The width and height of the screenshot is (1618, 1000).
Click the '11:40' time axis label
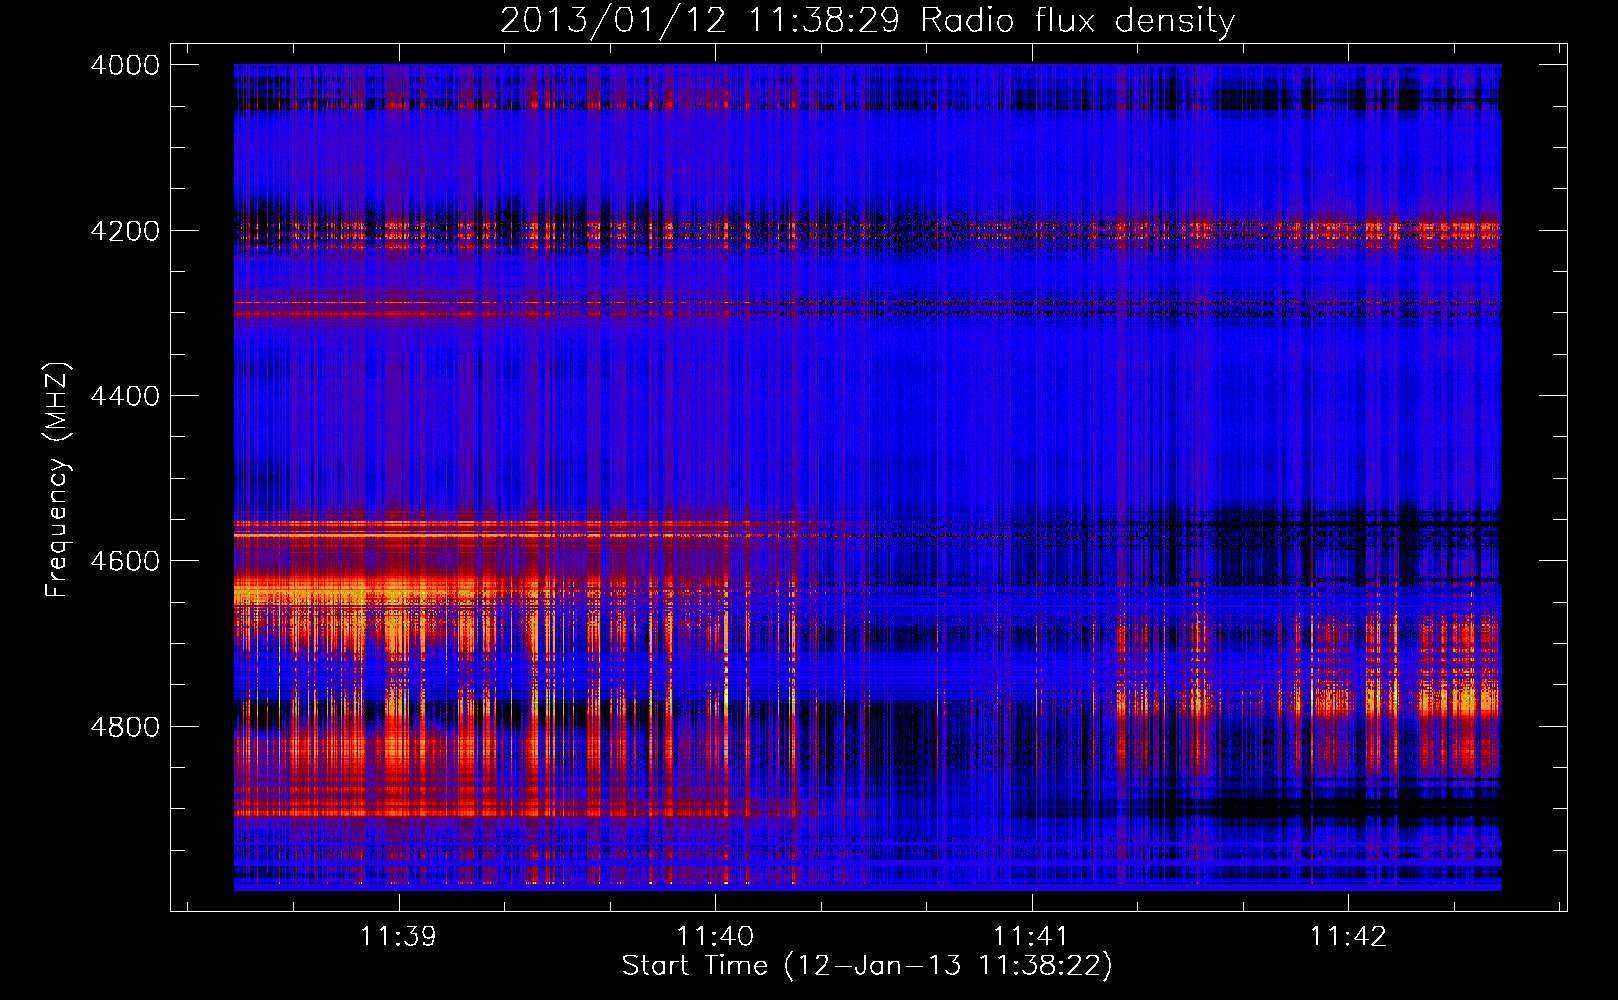point(715,937)
